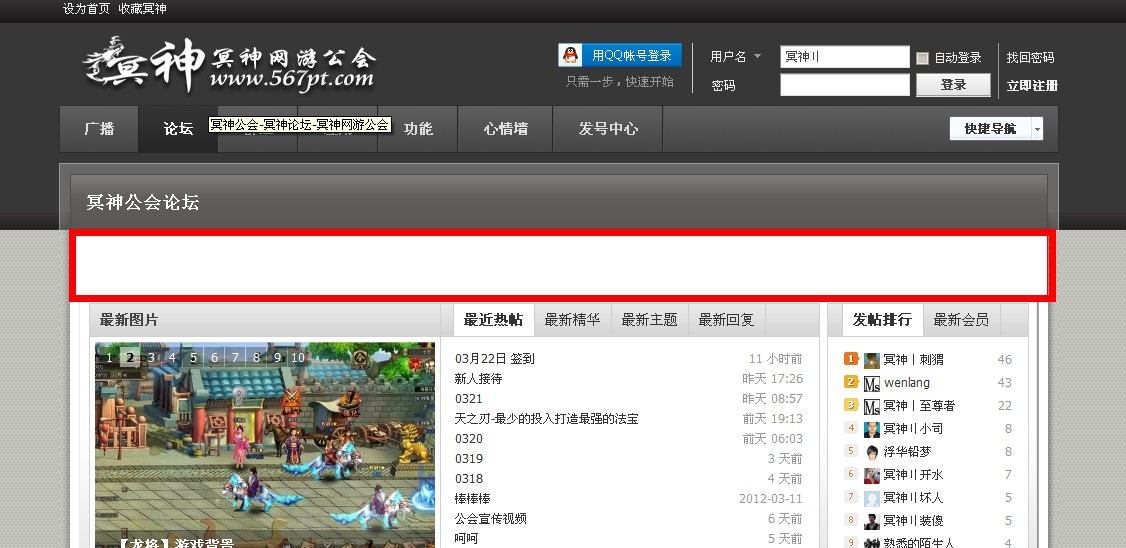Focus the 密码 input field

pos(847,85)
